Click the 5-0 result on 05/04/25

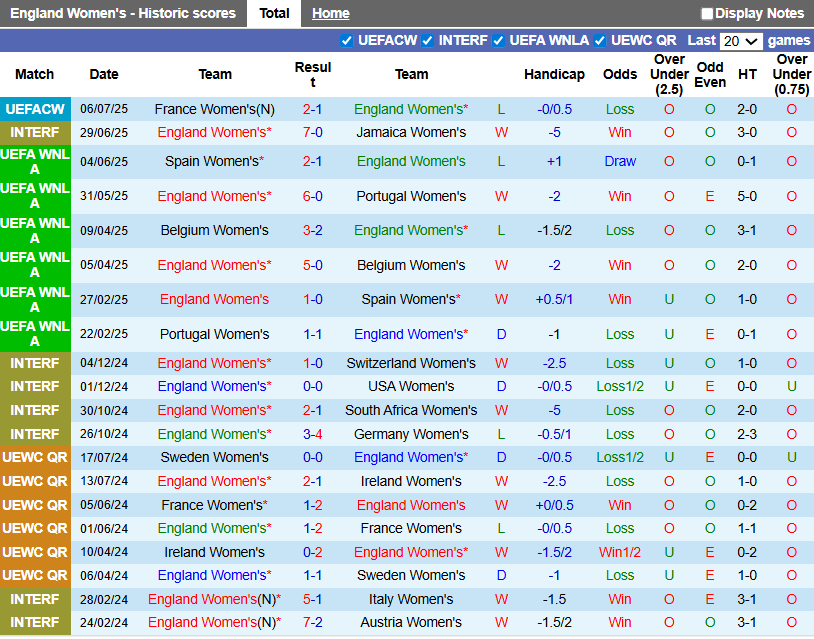click(313, 265)
